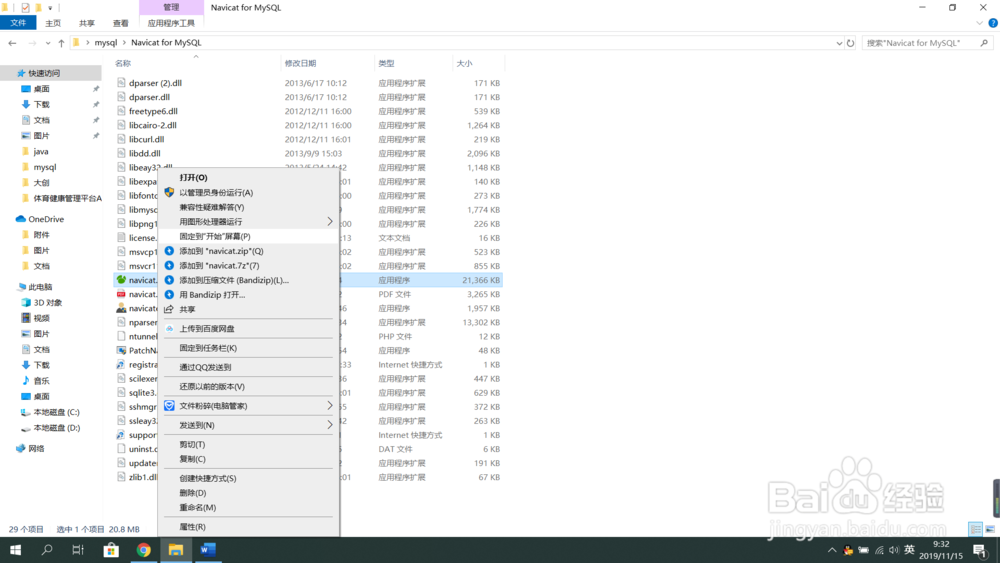Click the refresh button in address bar
Image resolution: width=1000 pixels, height=563 pixels.
coord(850,43)
